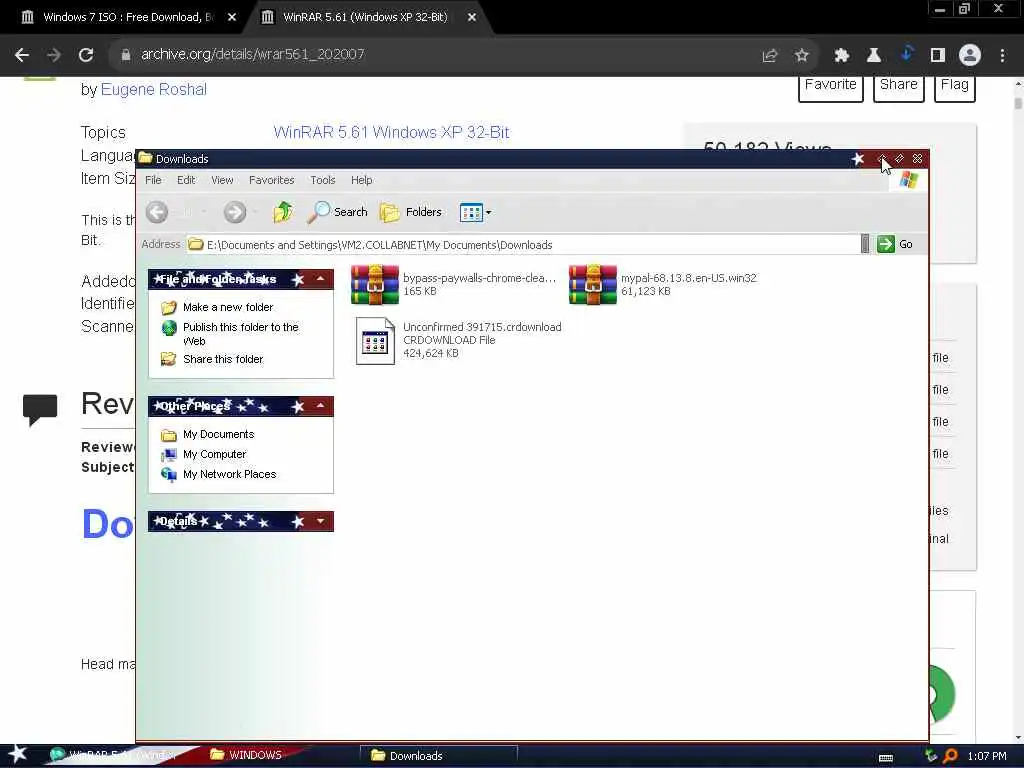
Task: Open Search in the Downloads explorer toolbar
Action: (x=337, y=212)
